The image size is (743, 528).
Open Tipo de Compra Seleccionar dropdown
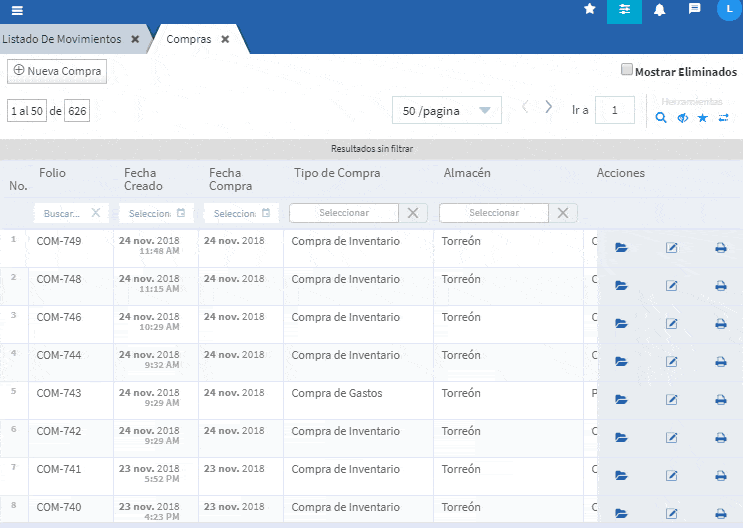tap(344, 213)
